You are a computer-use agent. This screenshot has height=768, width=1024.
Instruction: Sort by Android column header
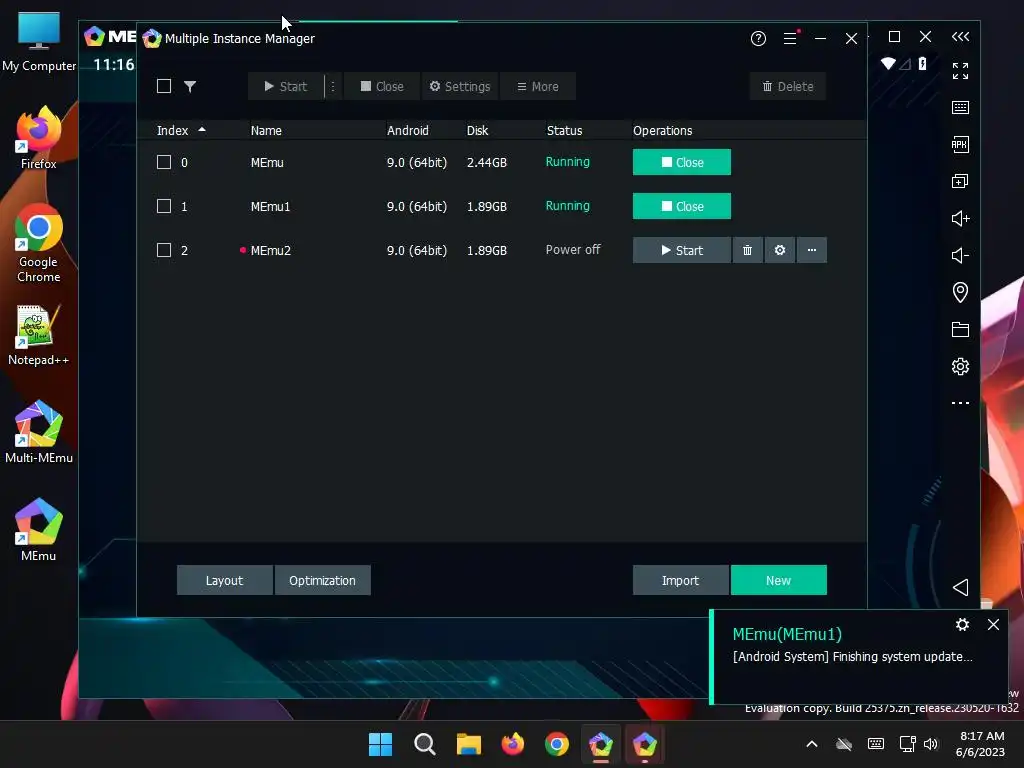point(408,131)
